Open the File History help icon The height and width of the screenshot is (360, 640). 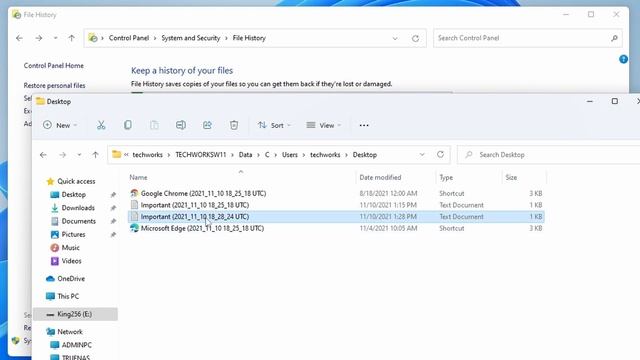623,59
